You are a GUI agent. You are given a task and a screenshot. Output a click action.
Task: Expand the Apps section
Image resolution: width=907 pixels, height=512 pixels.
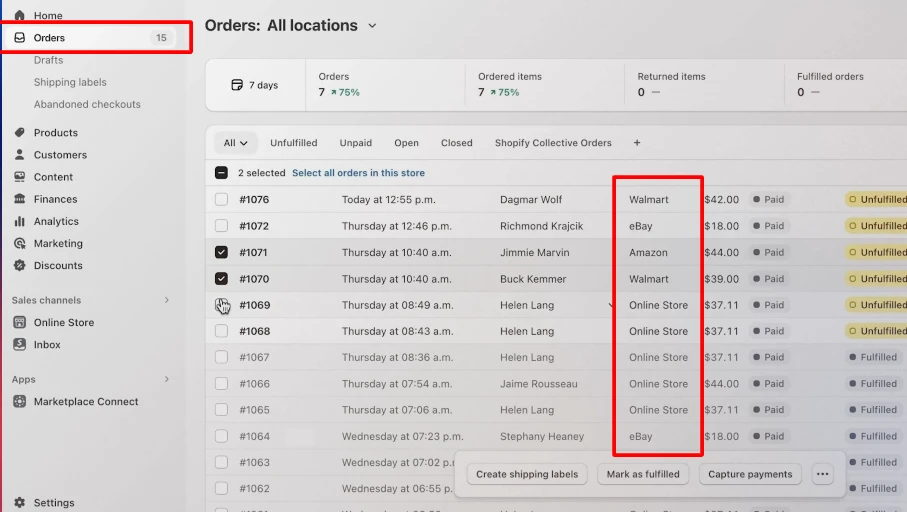167,379
